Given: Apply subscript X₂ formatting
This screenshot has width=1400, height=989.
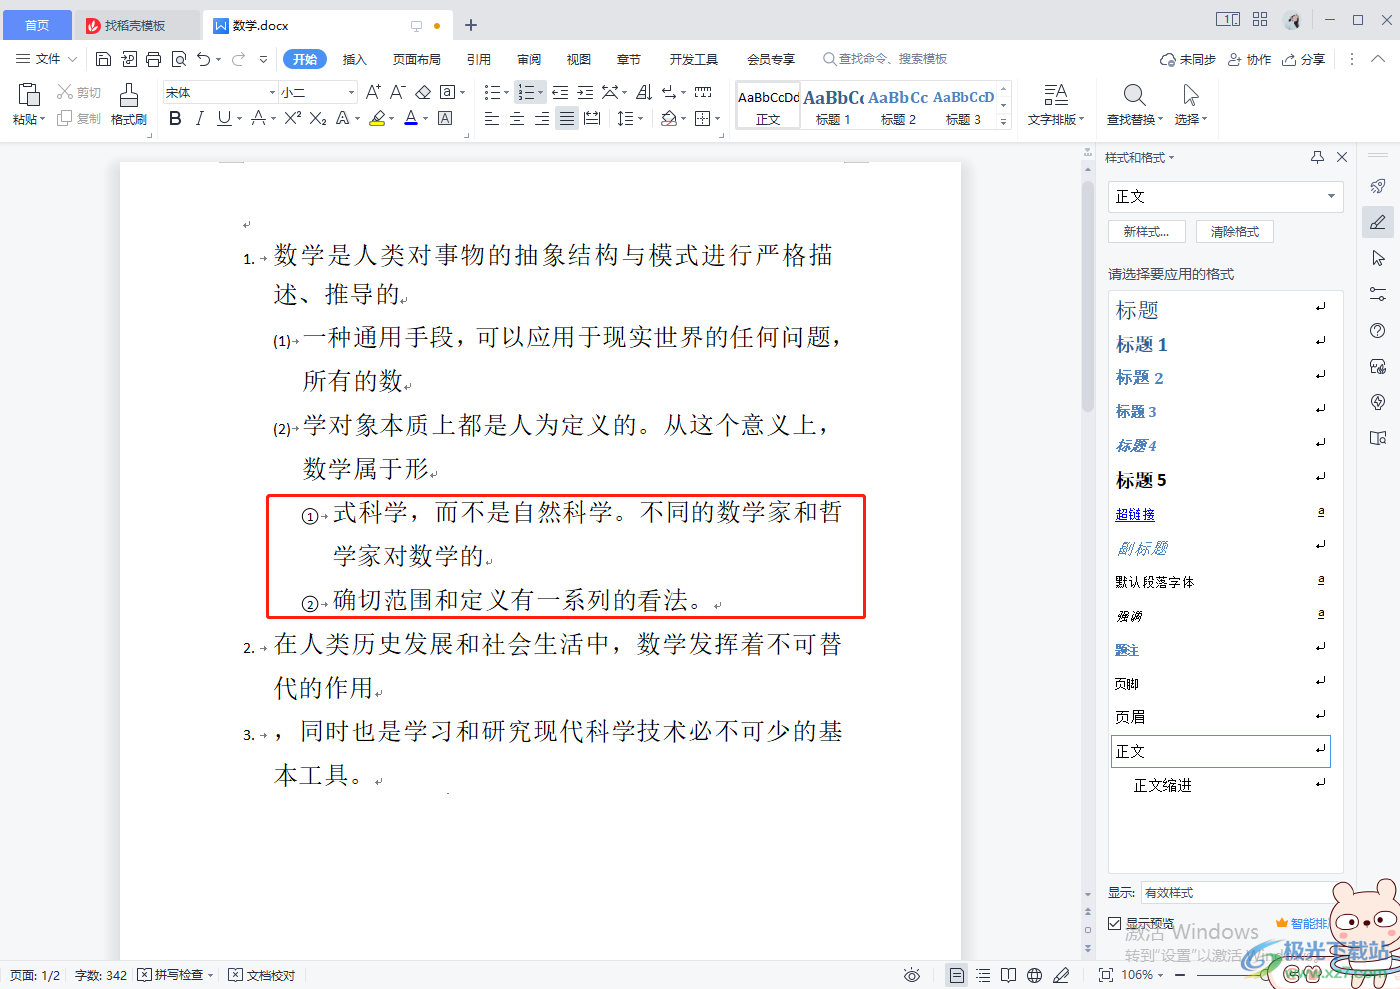Looking at the screenshot, I should coord(318,118).
